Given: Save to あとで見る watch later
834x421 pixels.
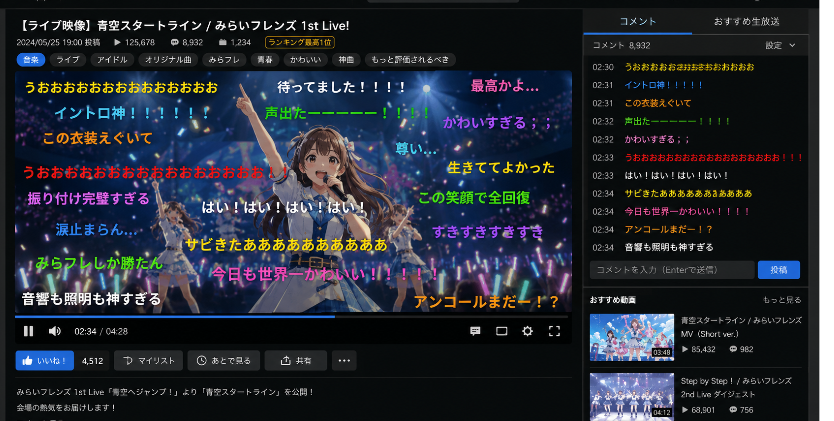Looking at the screenshot, I should tap(224, 360).
